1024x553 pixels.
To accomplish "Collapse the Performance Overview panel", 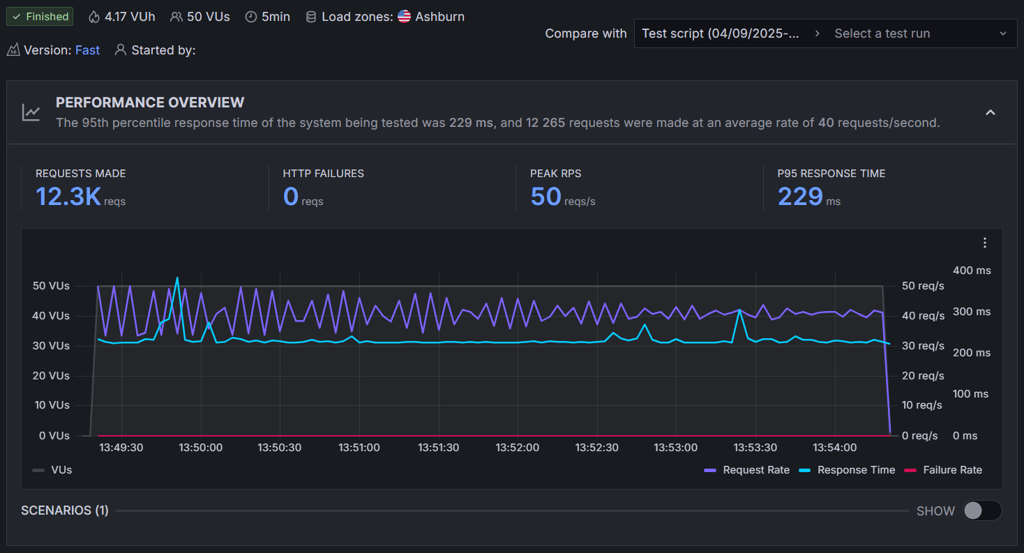I will pyautogui.click(x=991, y=112).
